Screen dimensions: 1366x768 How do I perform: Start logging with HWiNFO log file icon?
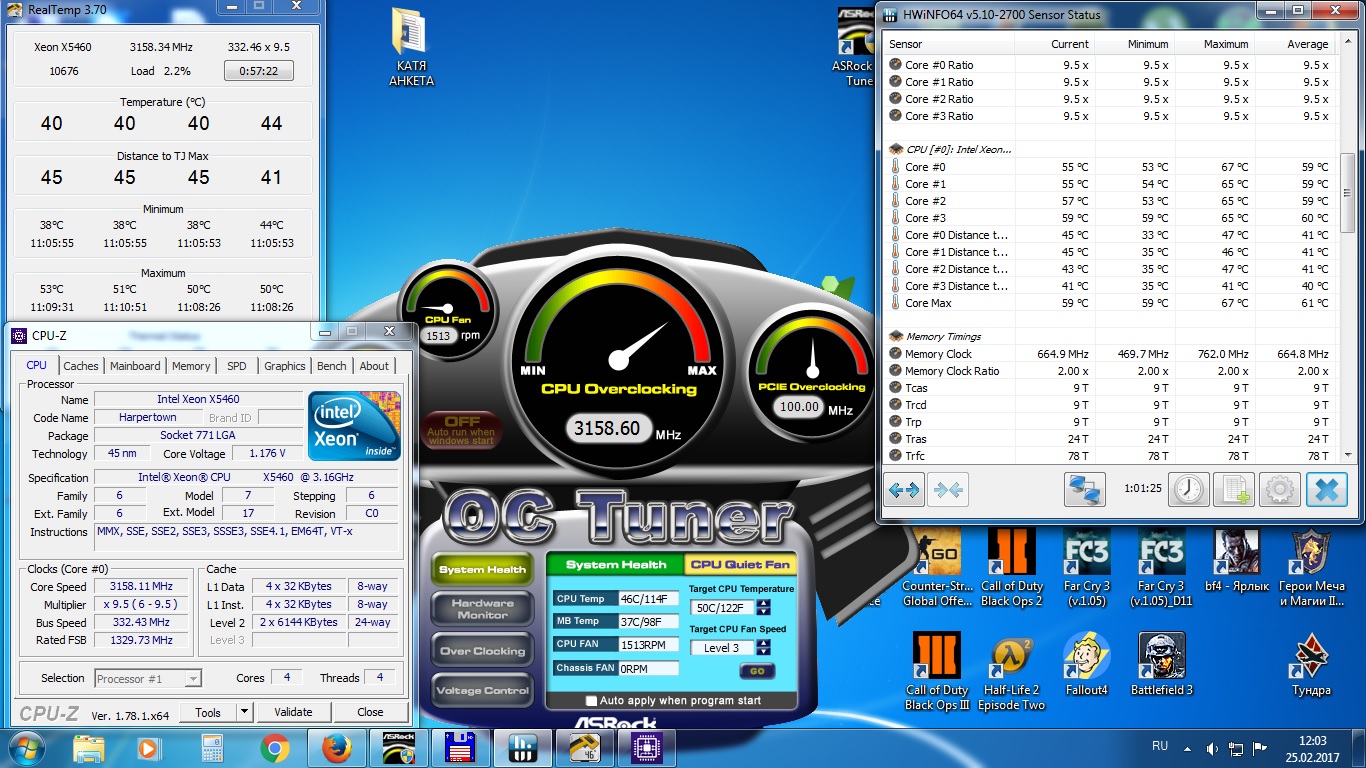click(x=1233, y=490)
